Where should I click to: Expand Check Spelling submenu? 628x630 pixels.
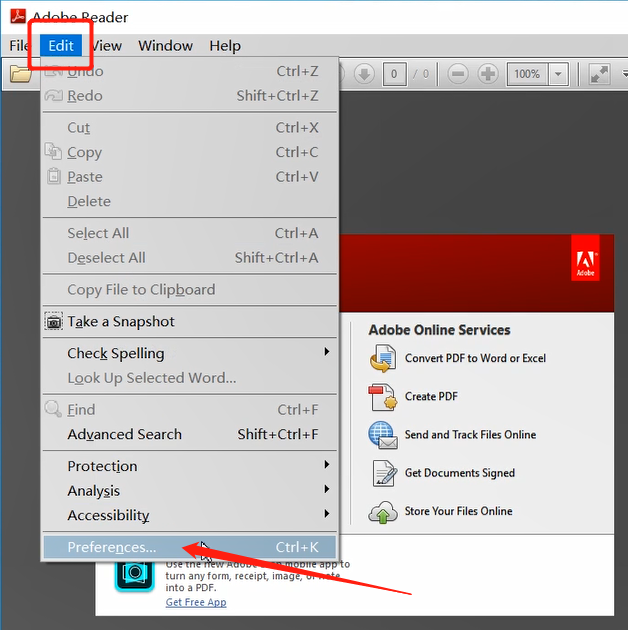189,353
